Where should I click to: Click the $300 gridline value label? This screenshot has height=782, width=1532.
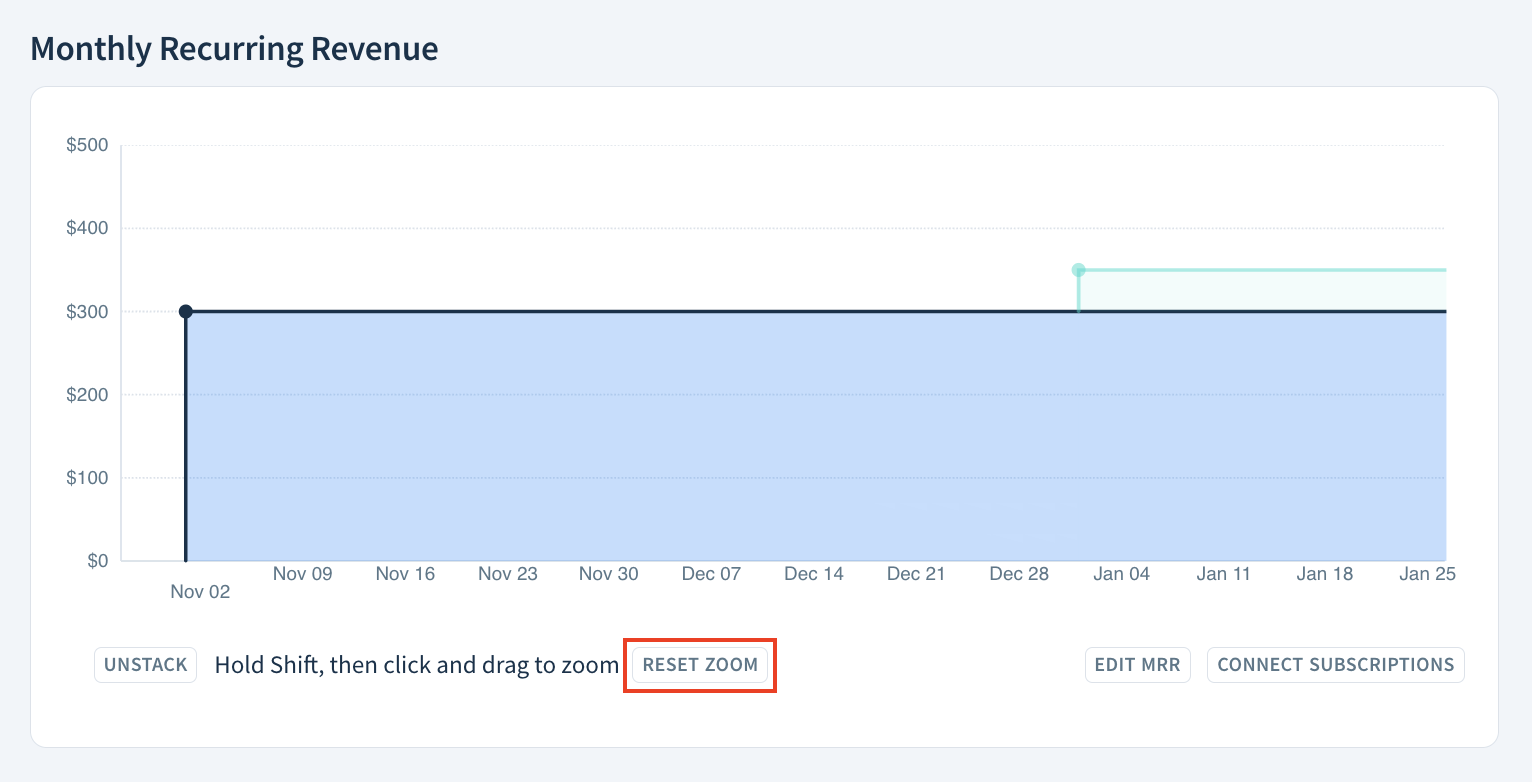click(89, 311)
